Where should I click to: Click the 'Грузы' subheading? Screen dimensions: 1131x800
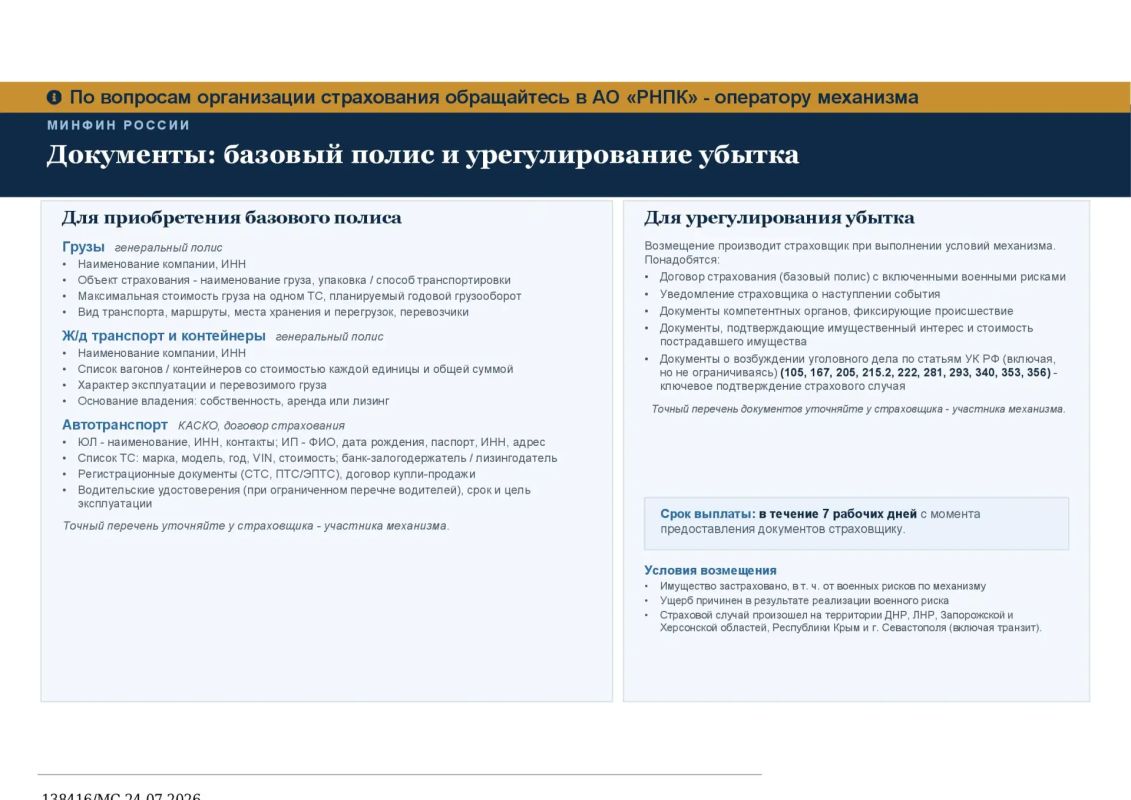tap(83, 247)
